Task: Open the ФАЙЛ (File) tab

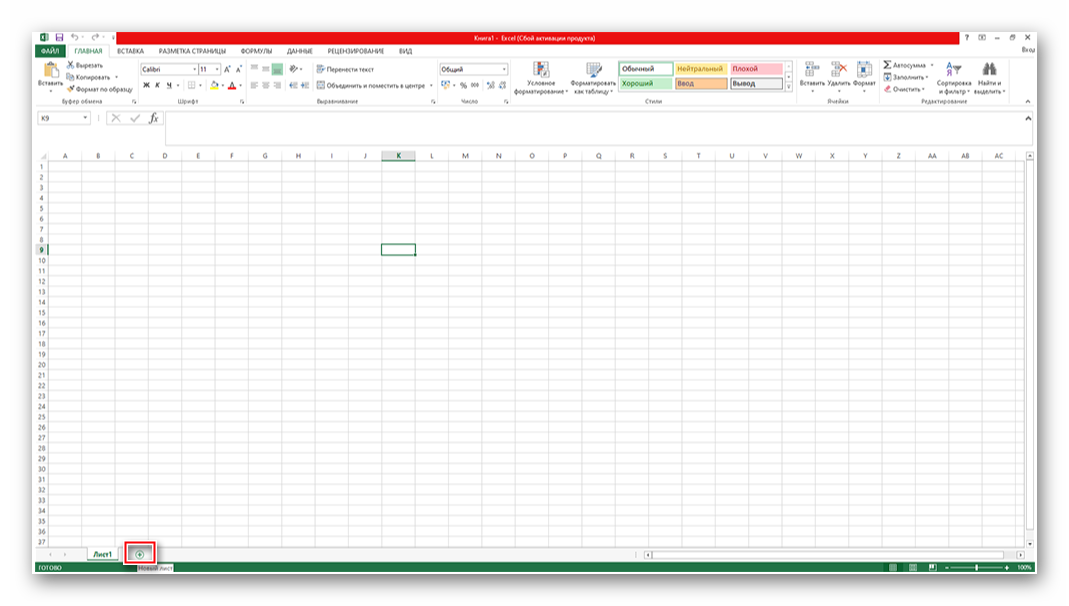Action: [50, 51]
